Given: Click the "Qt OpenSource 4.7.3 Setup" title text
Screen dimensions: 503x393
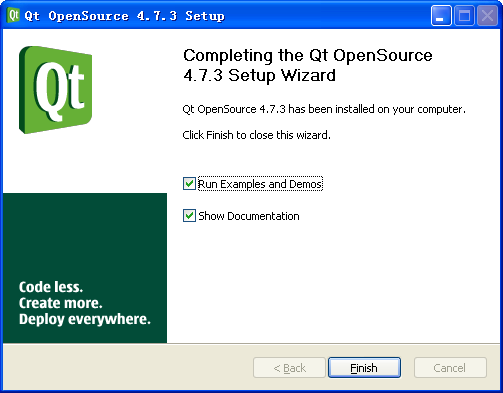Looking at the screenshot, I should (125, 16).
